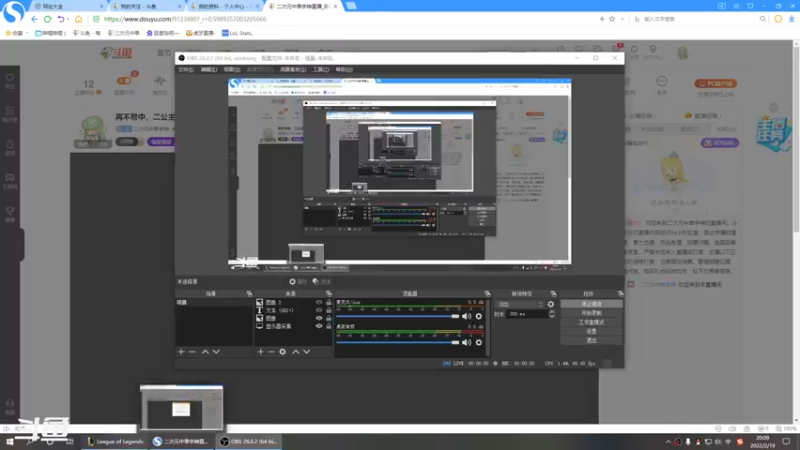Toggle lock on 图像 2 source

(329, 303)
